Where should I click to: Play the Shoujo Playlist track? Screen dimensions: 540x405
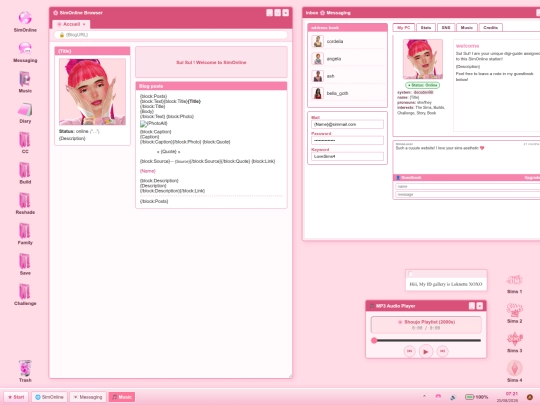tap(426, 352)
